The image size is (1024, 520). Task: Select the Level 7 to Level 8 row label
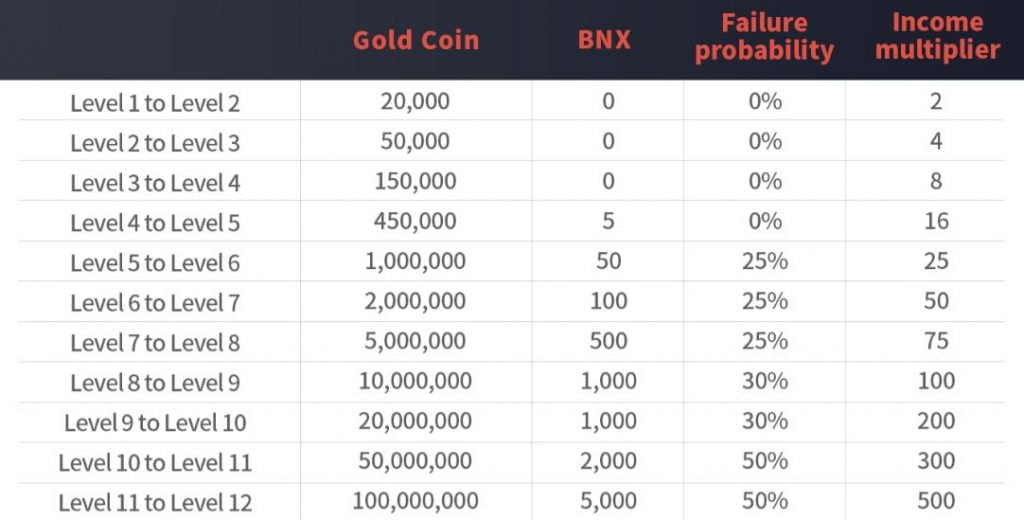tap(155, 343)
